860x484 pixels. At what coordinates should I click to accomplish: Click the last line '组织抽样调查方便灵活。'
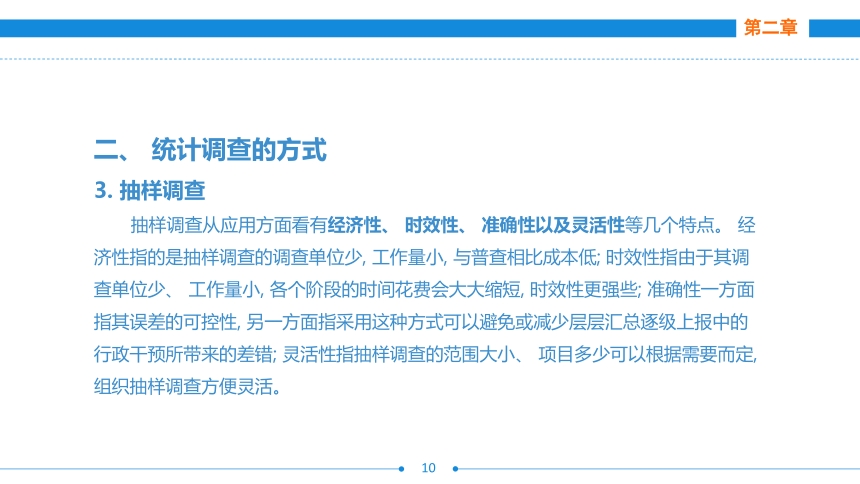188,387
